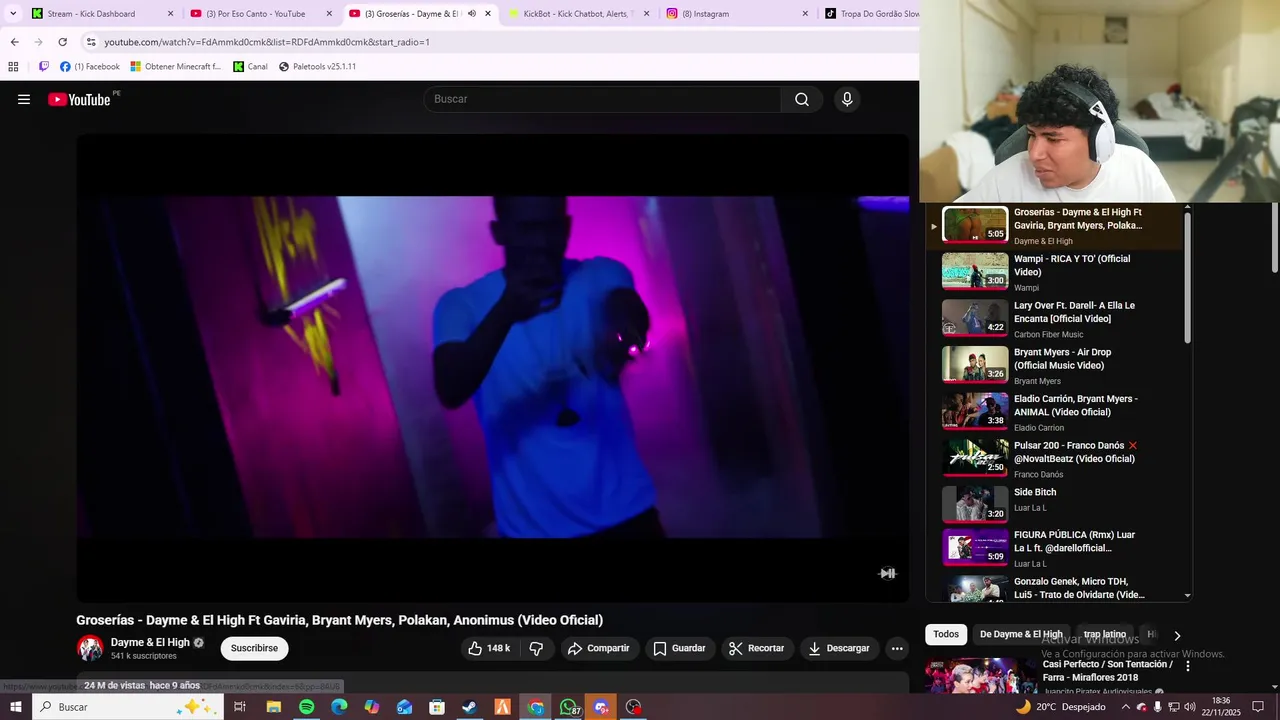Click the video player to pause playback

point(493,368)
